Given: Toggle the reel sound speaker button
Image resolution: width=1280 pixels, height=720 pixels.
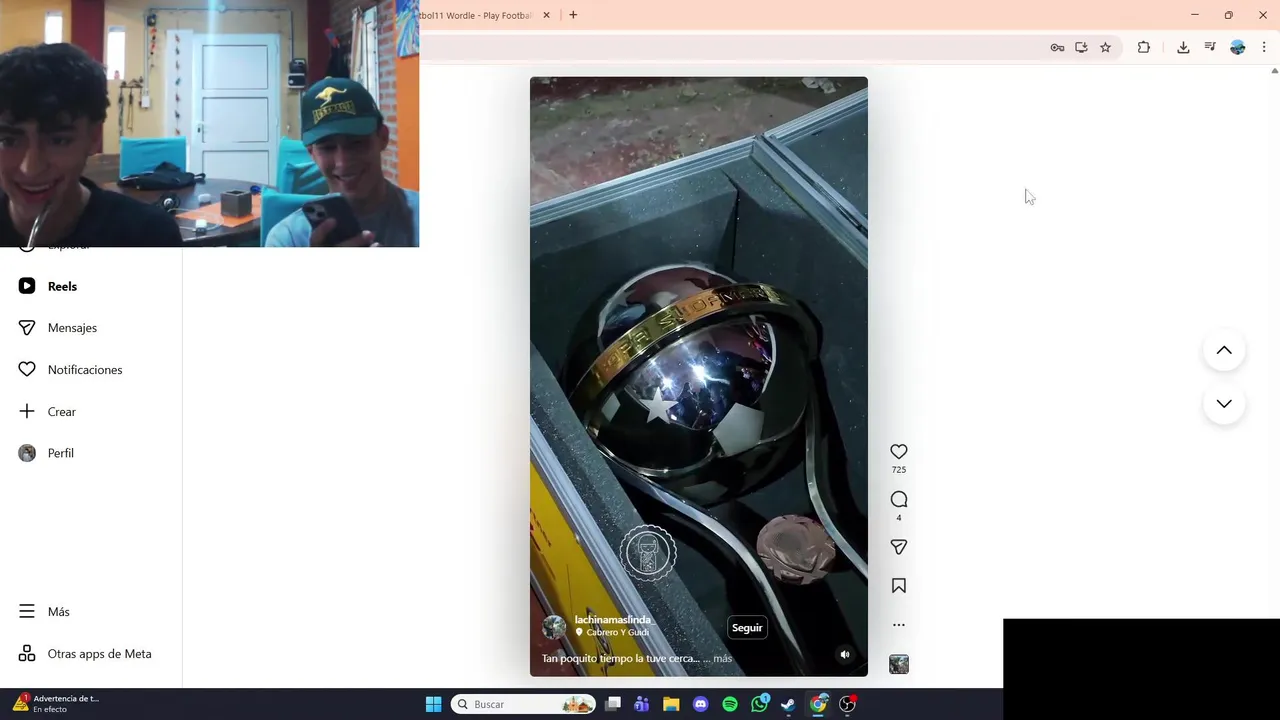Looking at the screenshot, I should 845,655.
